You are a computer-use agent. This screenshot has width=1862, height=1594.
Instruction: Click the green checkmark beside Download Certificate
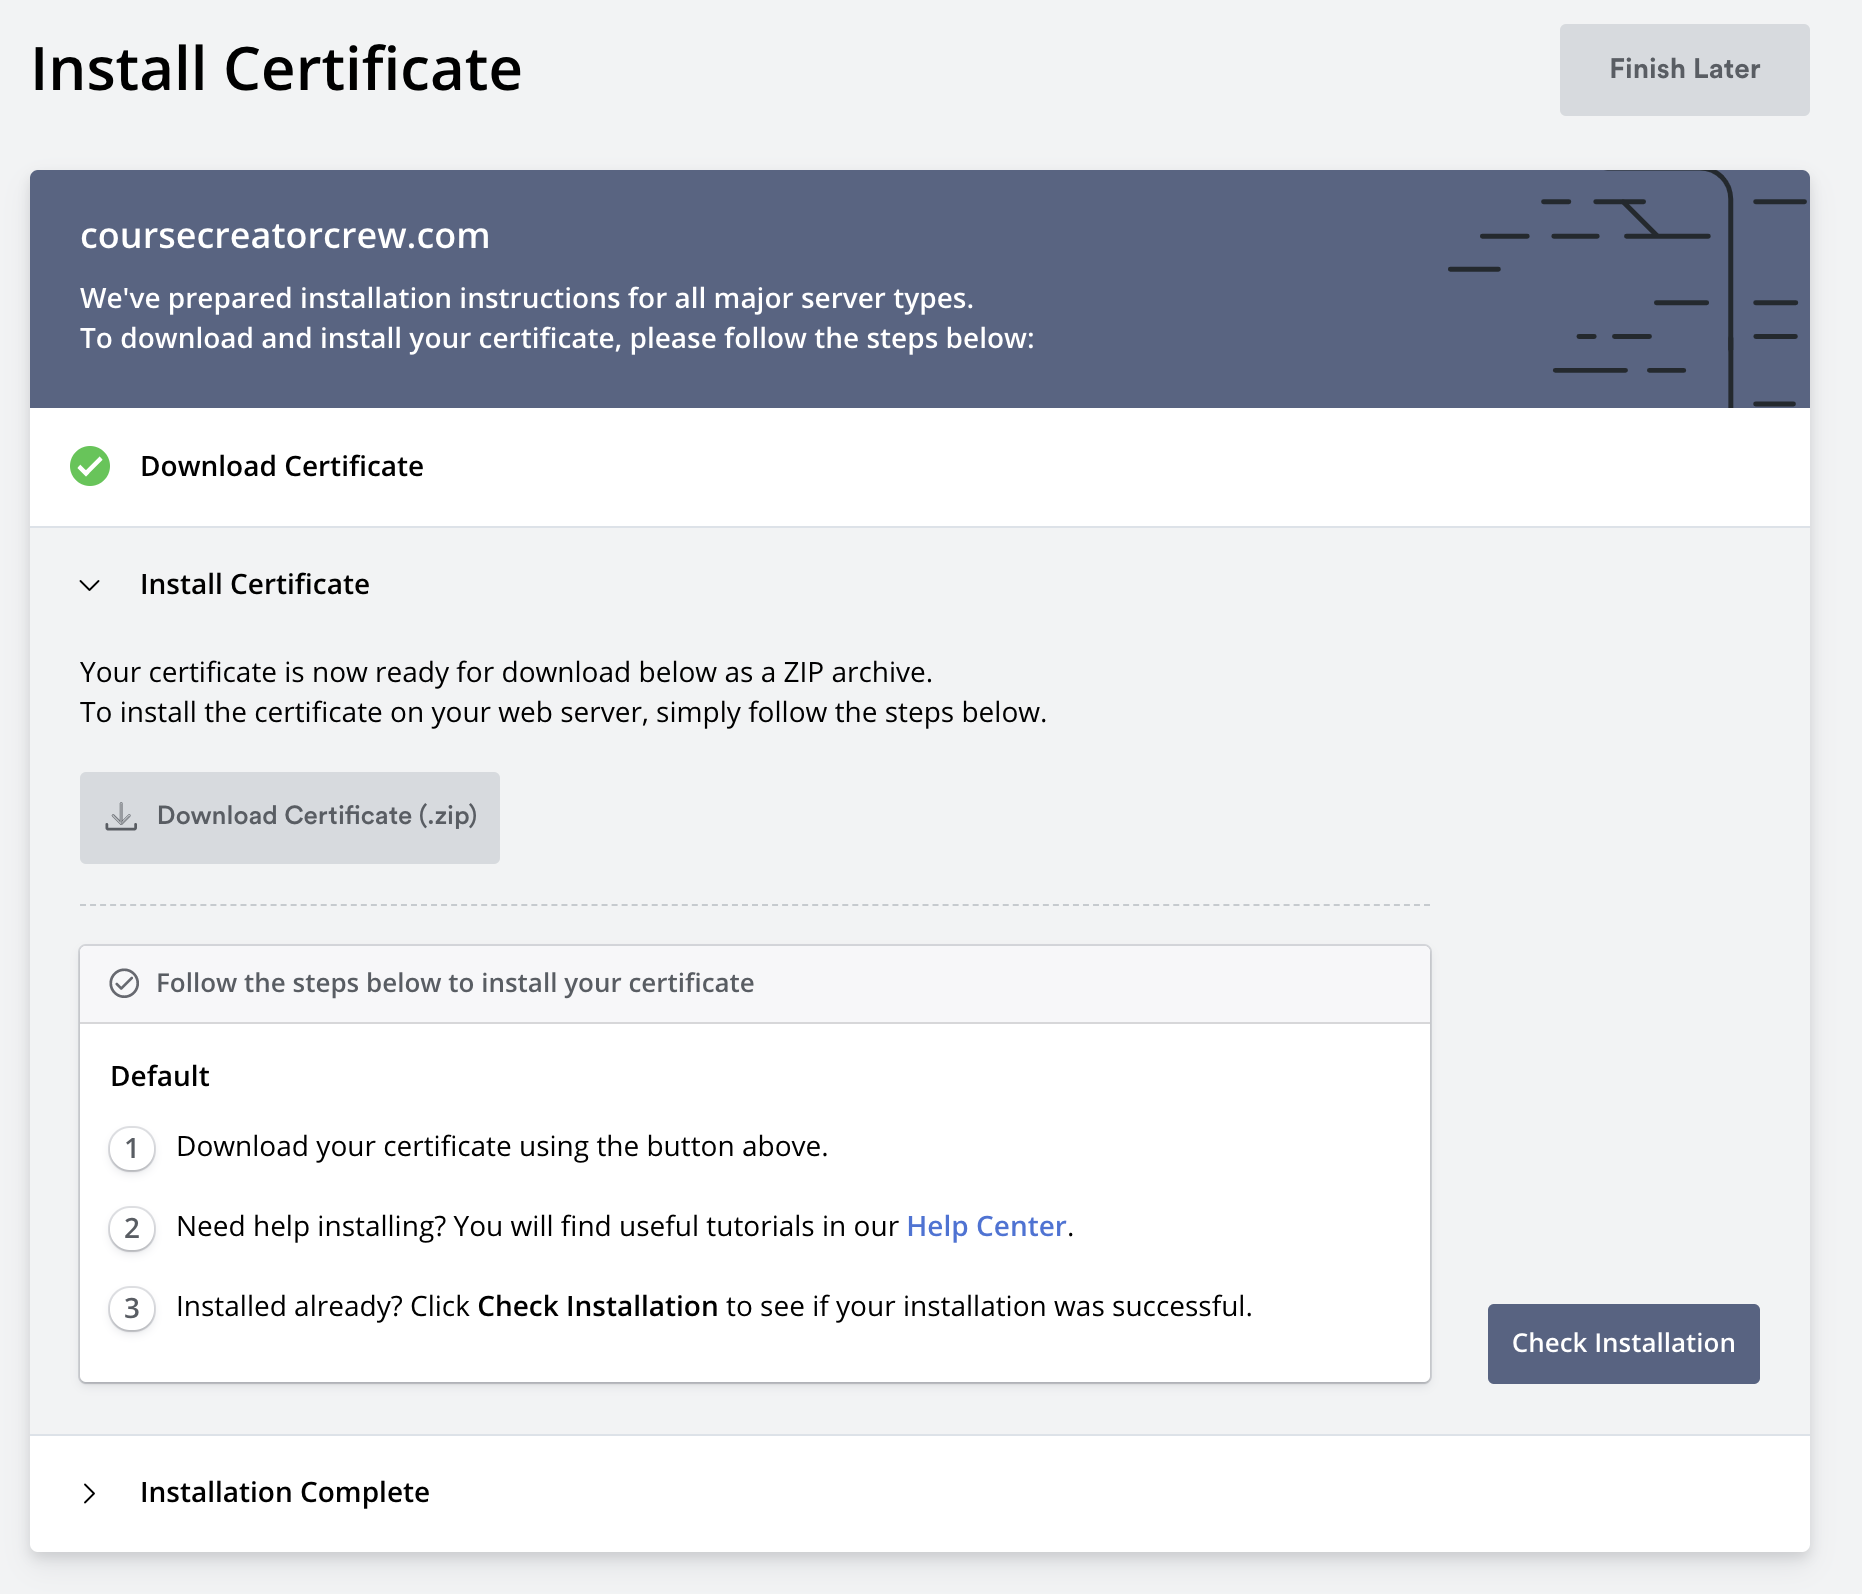pyautogui.click(x=90, y=466)
